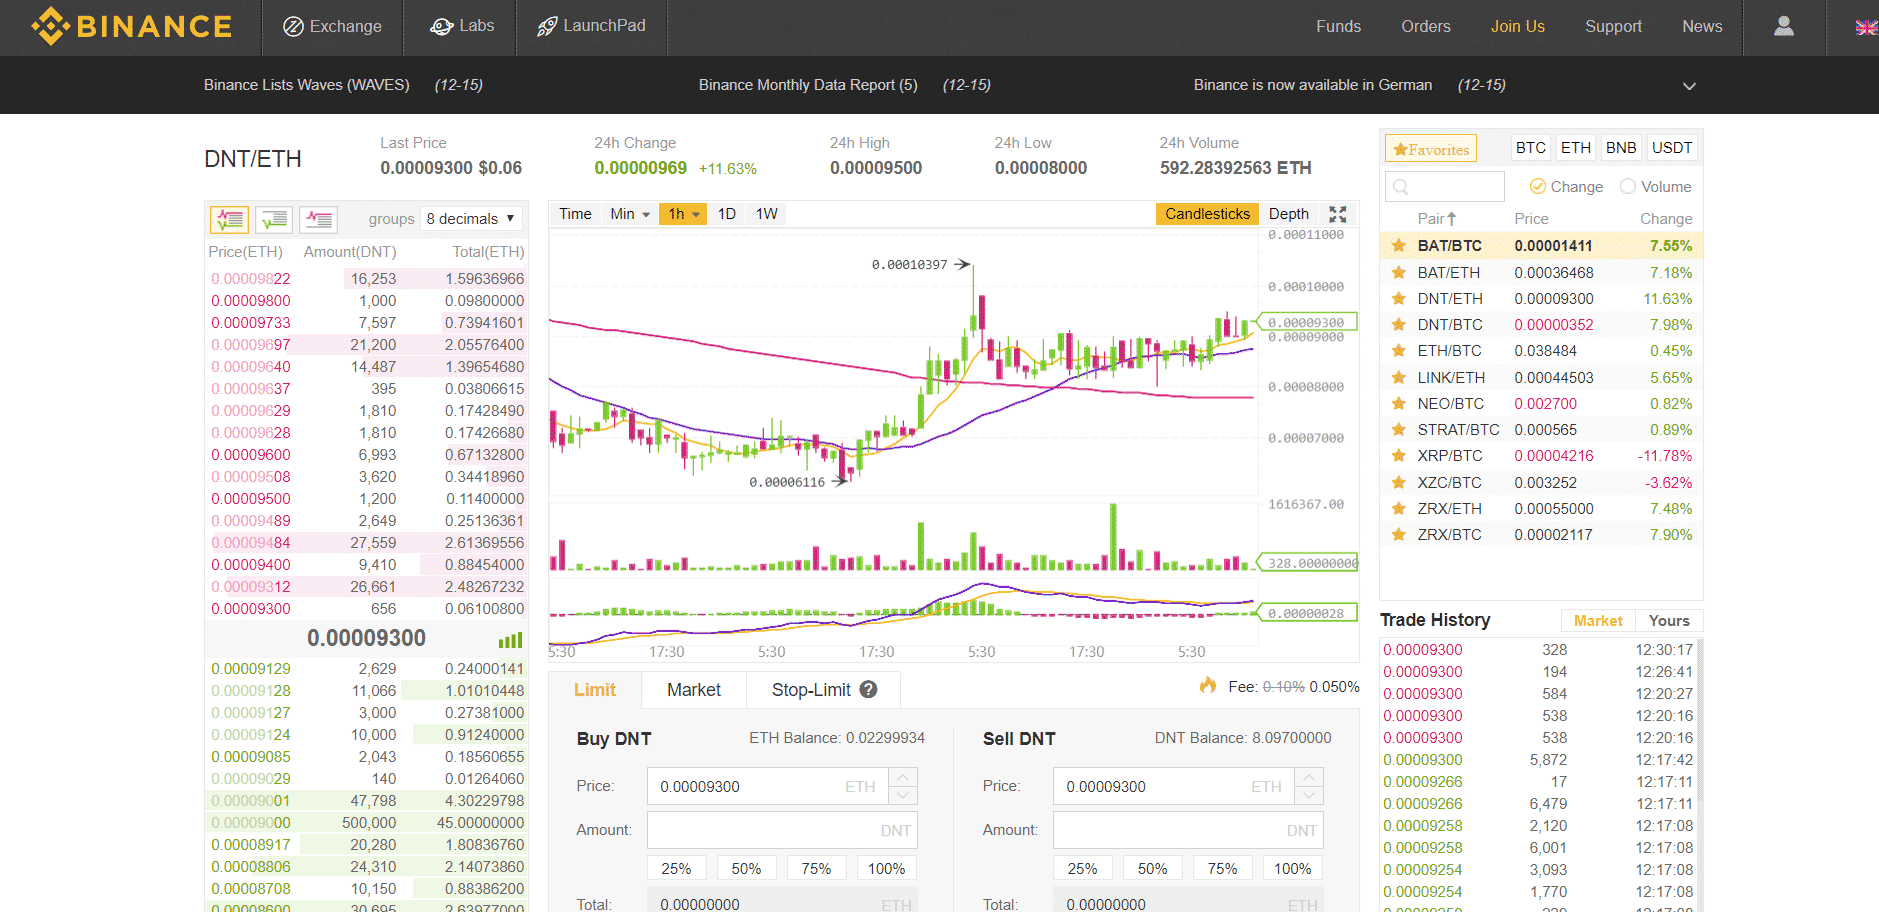This screenshot has height=912, width=1879.
Task: Click the Binance logo
Action: click(131, 26)
